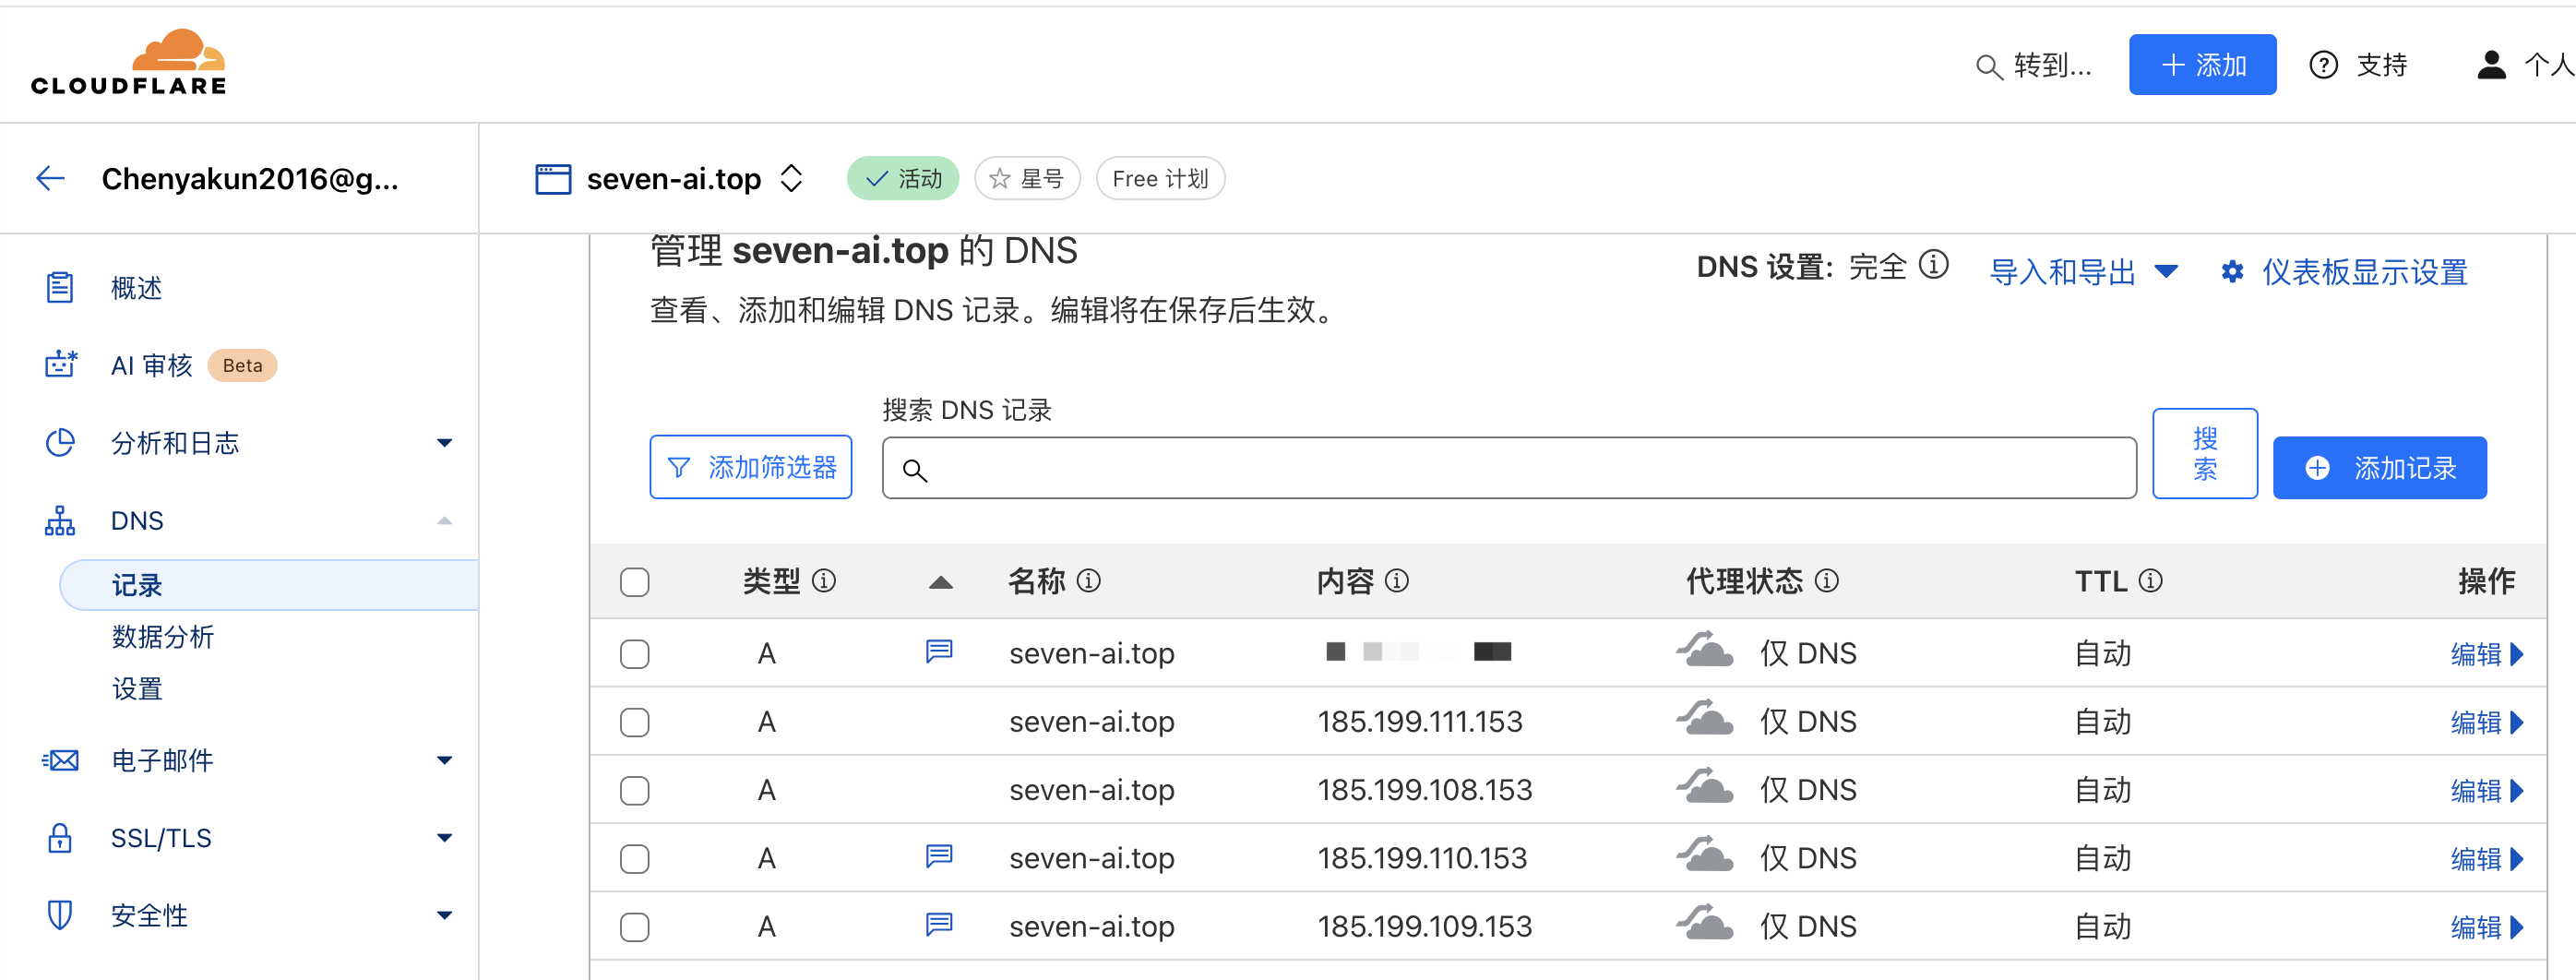Expand the 电子邮件 menu arrow
This screenshot has height=980, width=2576.
pyautogui.click(x=445, y=760)
